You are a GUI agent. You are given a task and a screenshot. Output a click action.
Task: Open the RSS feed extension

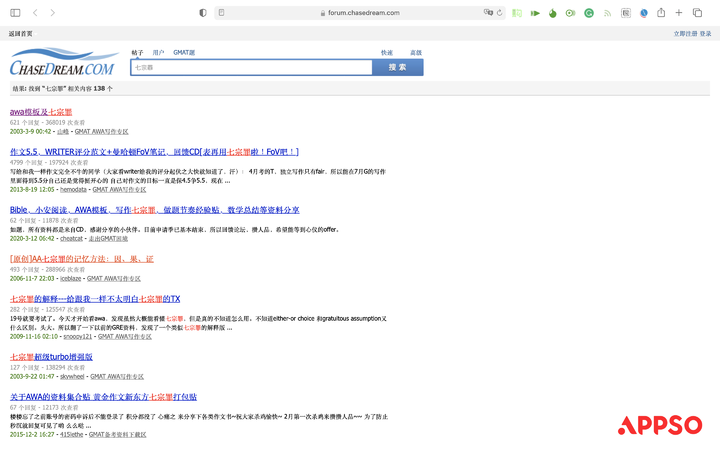[608, 13]
